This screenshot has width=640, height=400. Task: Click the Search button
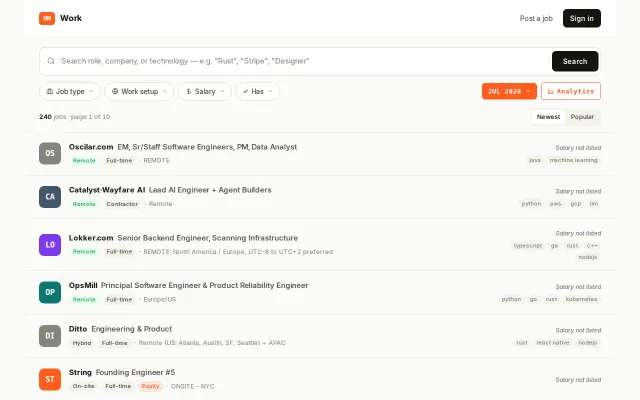click(575, 61)
